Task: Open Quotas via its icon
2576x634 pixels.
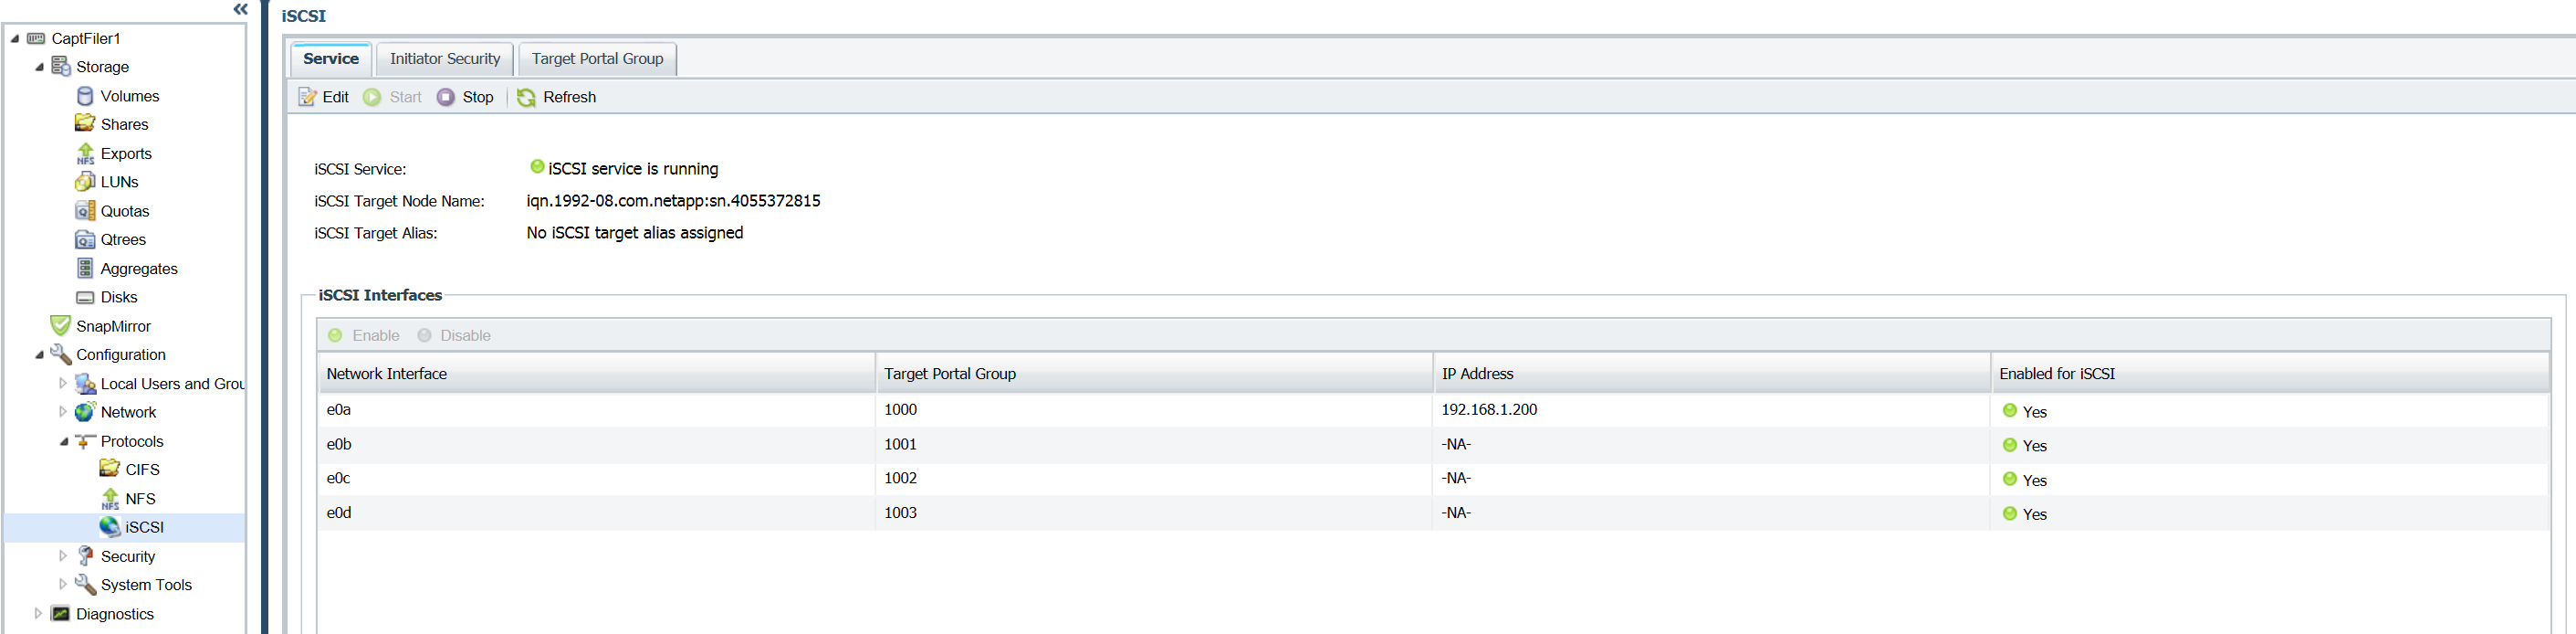Action: (x=85, y=210)
